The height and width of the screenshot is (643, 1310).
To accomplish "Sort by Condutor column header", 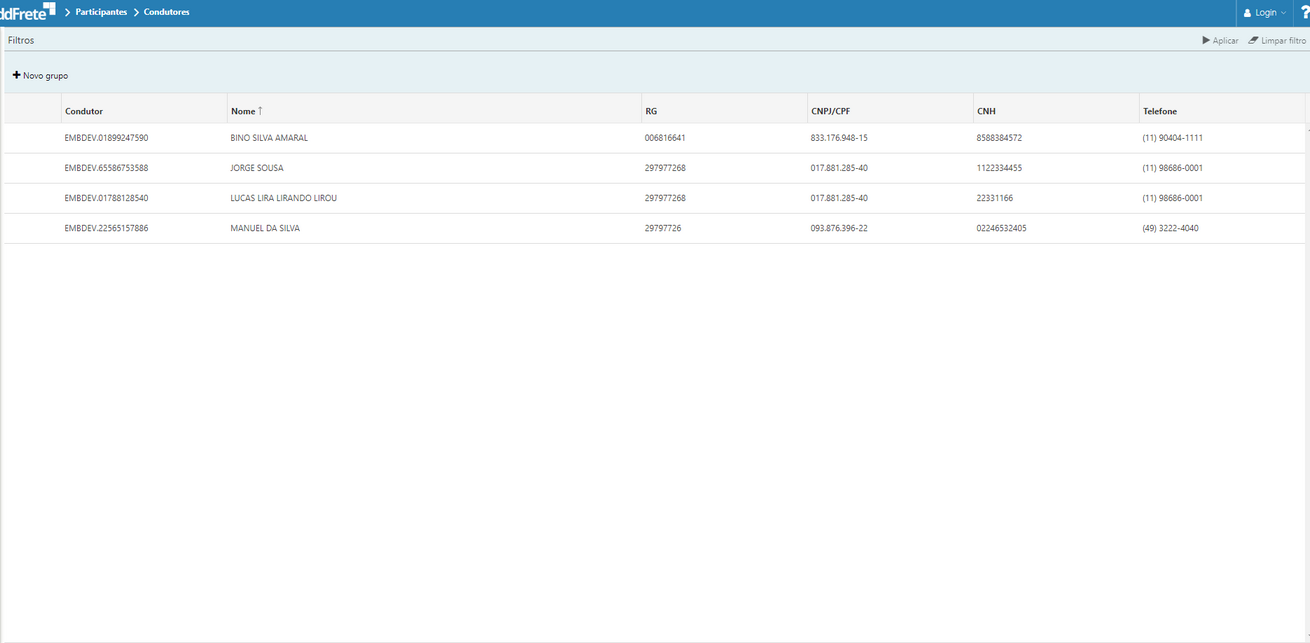I will [x=84, y=111].
